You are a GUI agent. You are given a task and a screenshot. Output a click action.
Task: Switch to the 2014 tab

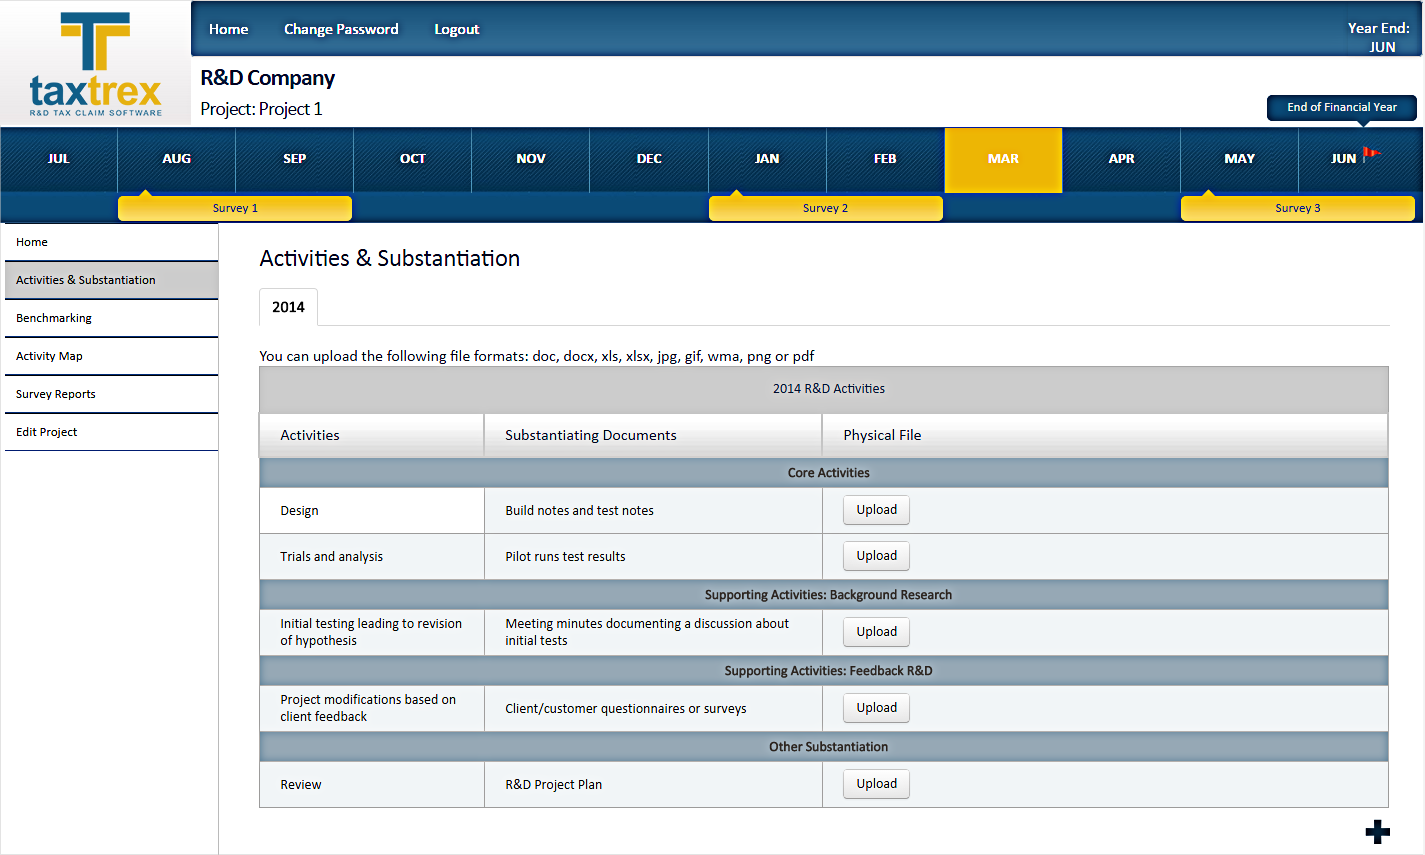pyautogui.click(x=288, y=307)
